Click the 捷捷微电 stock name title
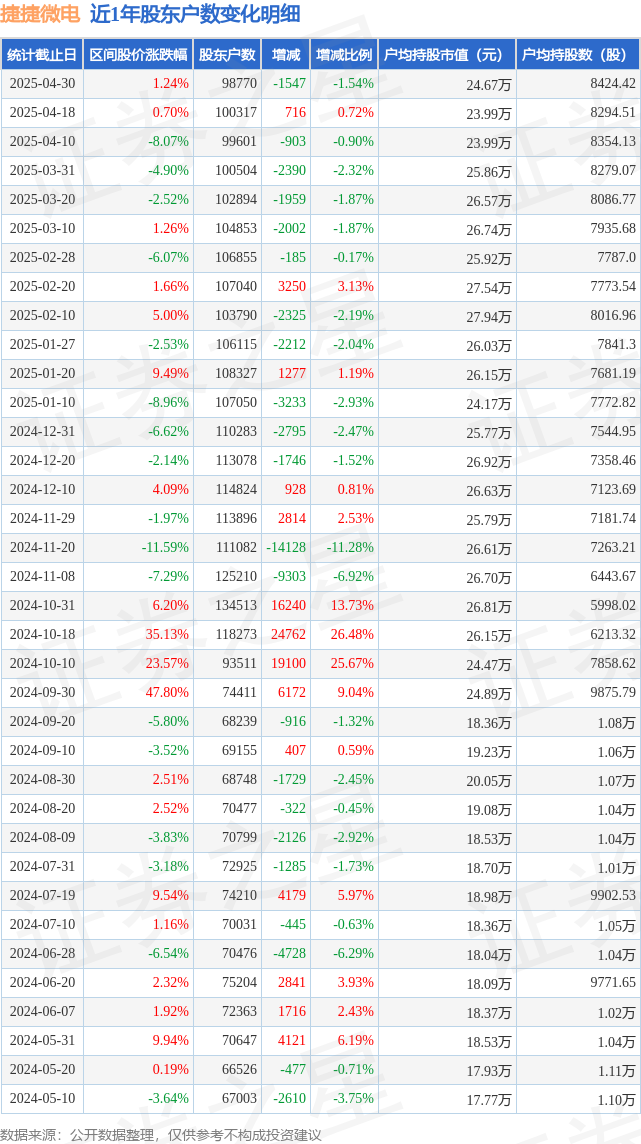The height and width of the screenshot is (1144, 641). 42,15
